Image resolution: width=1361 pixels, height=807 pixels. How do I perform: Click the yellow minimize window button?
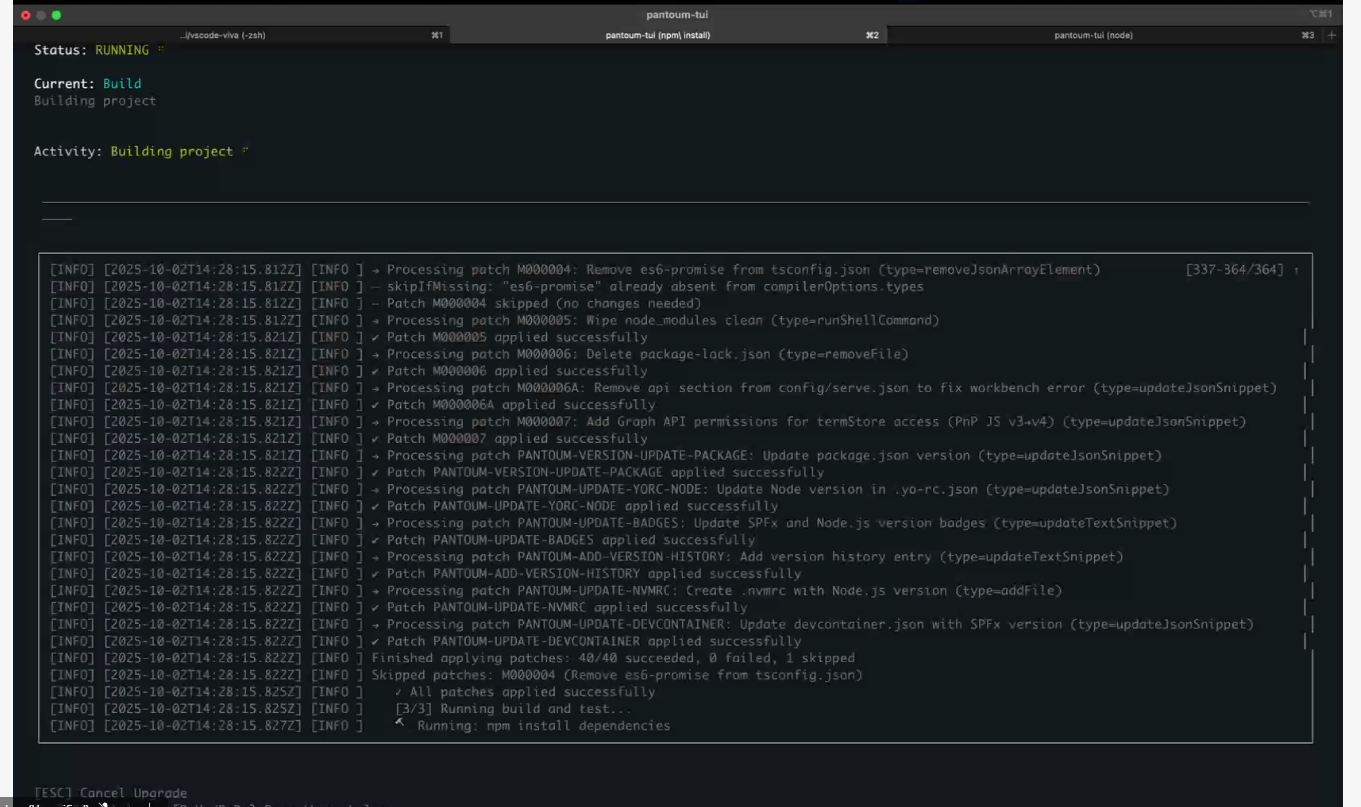[41, 15]
